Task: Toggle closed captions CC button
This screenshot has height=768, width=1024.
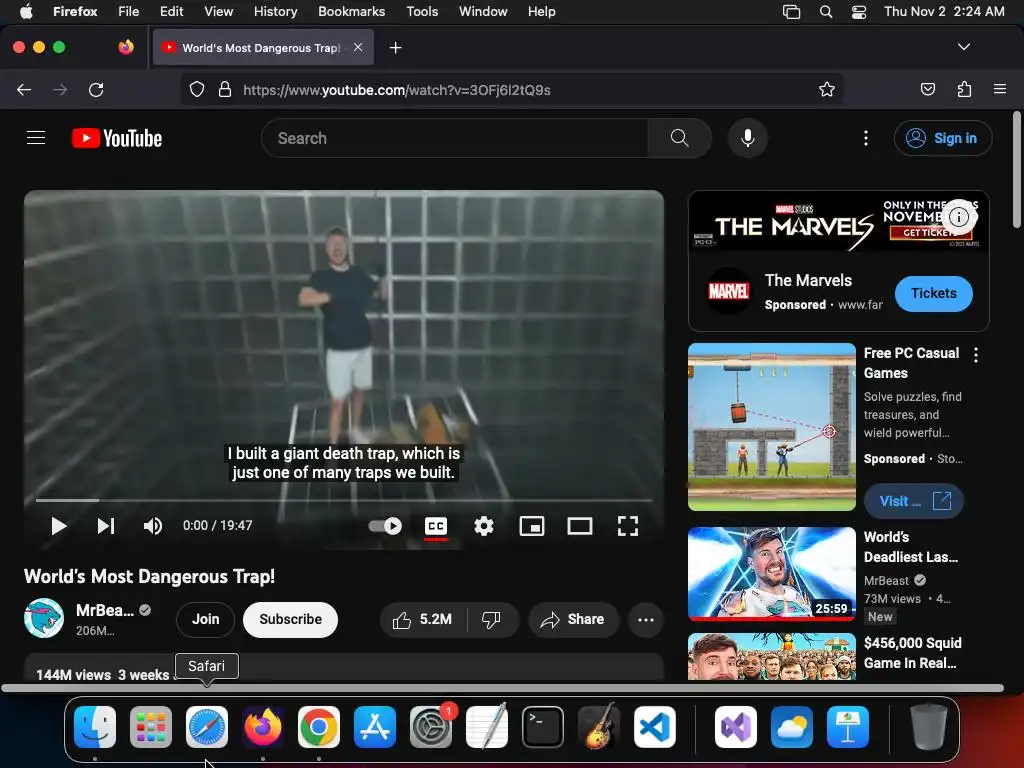Action: [x=436, y=526]
